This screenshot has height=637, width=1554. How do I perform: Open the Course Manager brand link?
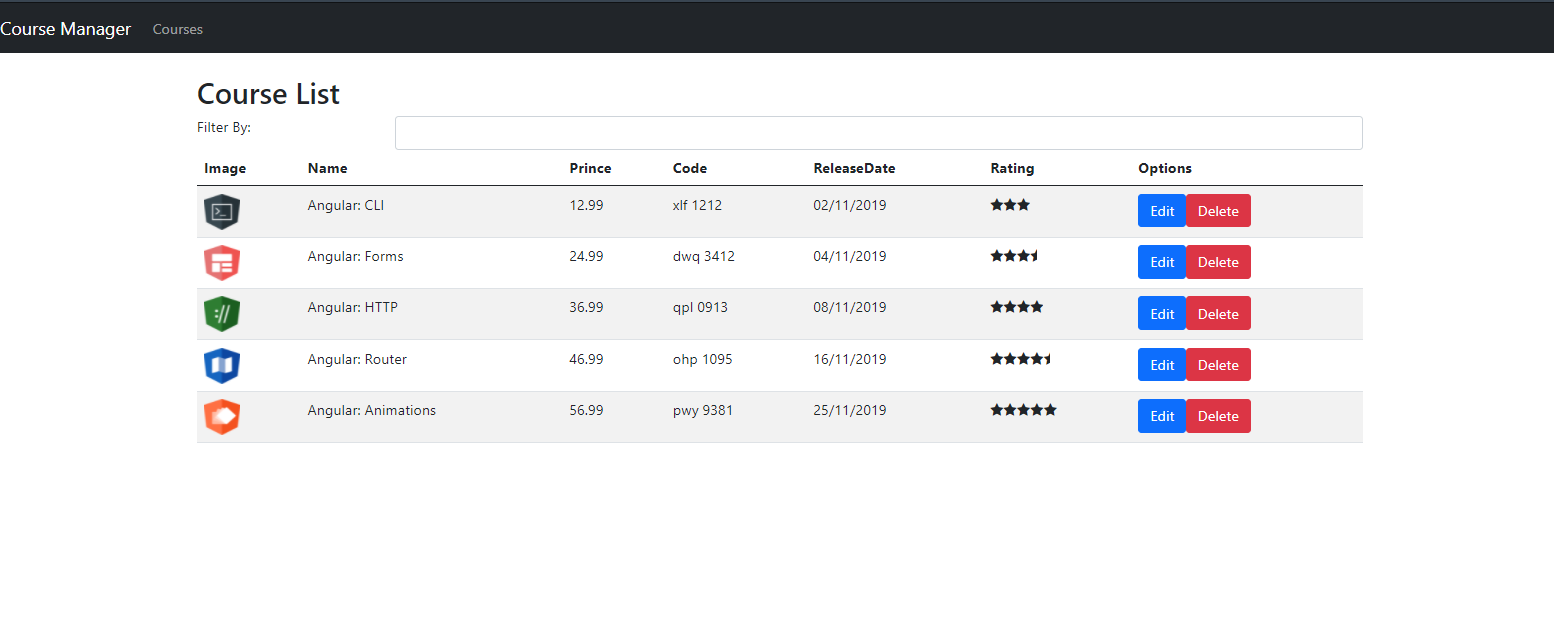[x=65, y=29]
